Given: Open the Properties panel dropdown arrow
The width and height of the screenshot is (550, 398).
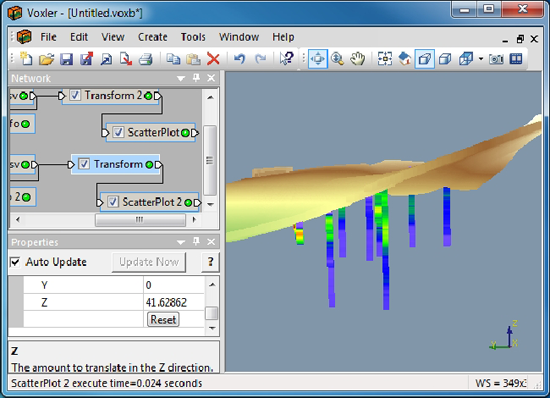Looking at the screenshot, I should 181,242.
